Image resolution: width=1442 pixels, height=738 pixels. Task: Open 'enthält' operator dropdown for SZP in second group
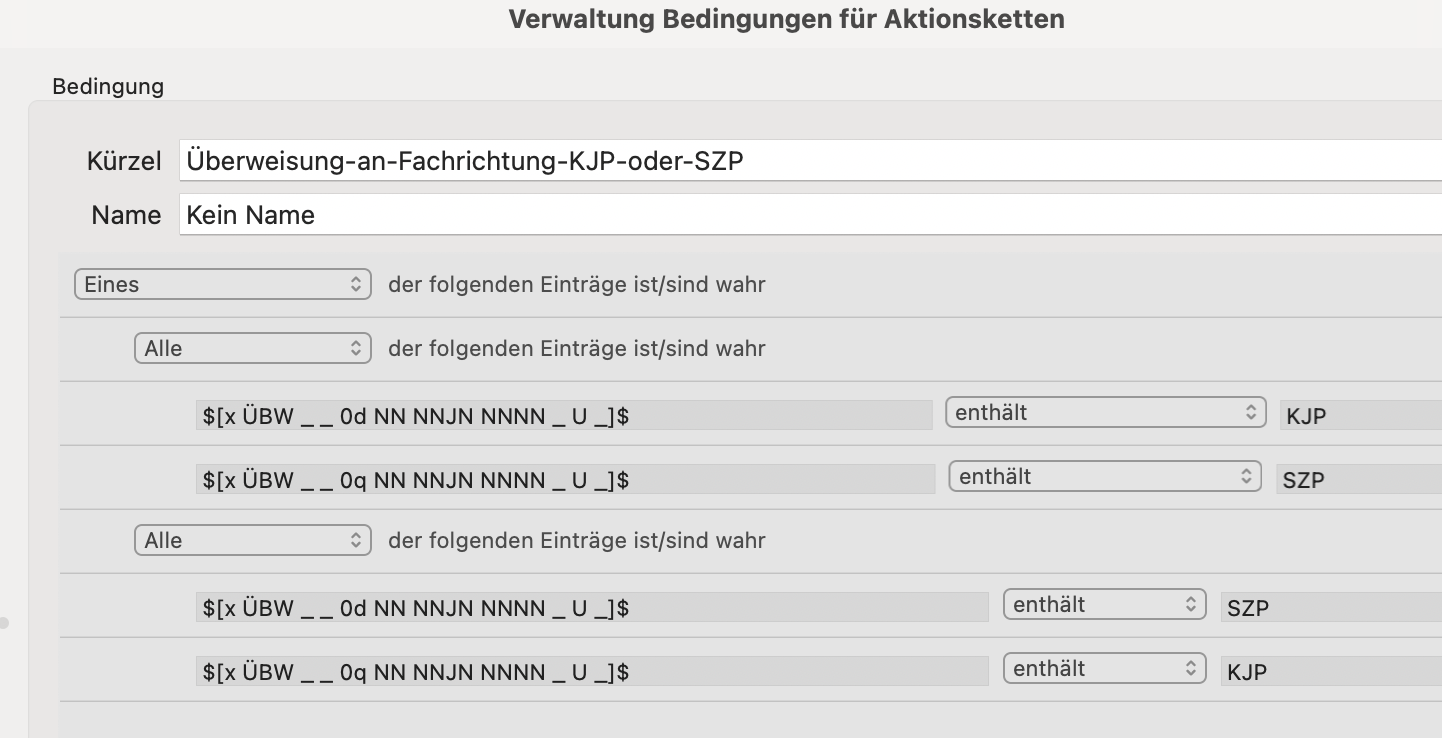[x=1104, y=605]
